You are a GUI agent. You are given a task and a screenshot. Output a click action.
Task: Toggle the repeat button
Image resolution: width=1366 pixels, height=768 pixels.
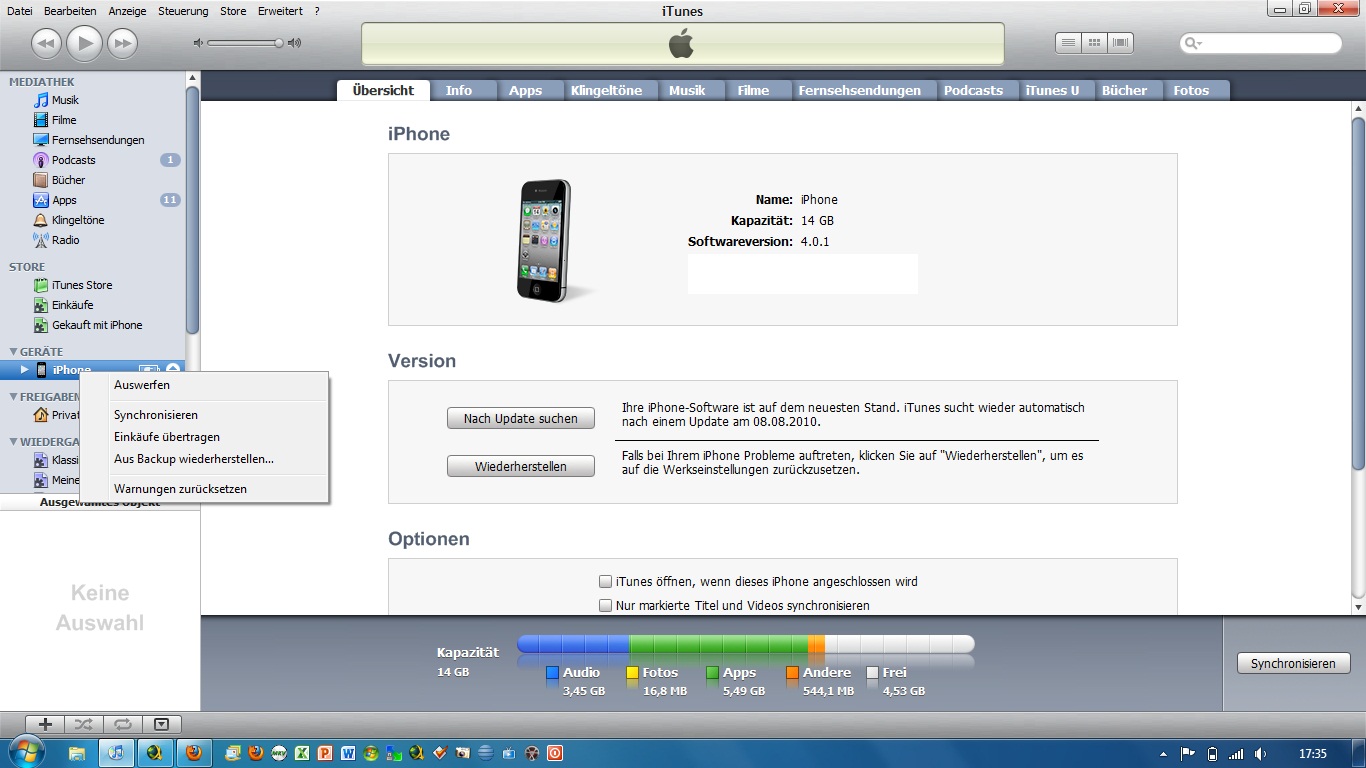click(x=122, y=724)
